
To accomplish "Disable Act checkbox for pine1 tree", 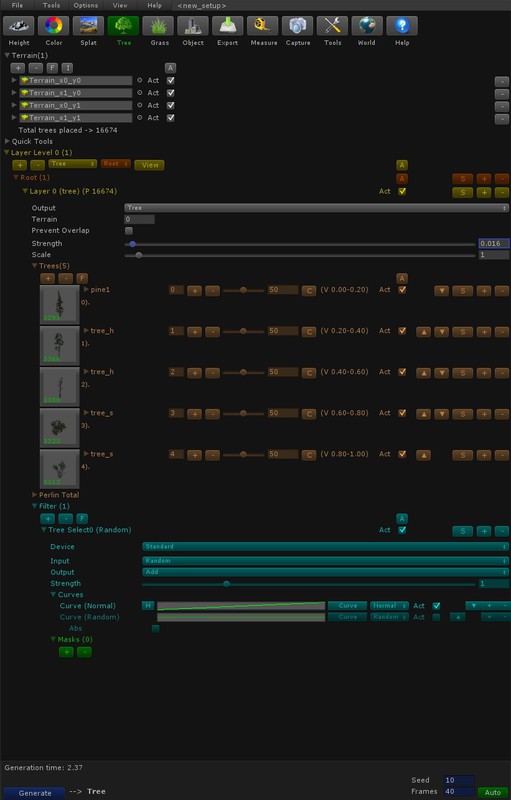I will [x=402, y=290].
